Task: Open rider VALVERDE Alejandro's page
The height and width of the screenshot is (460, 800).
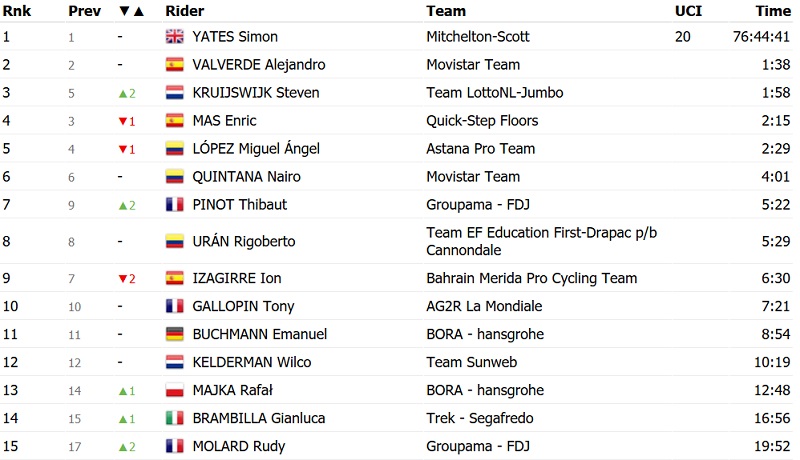Action: (260, 65)
